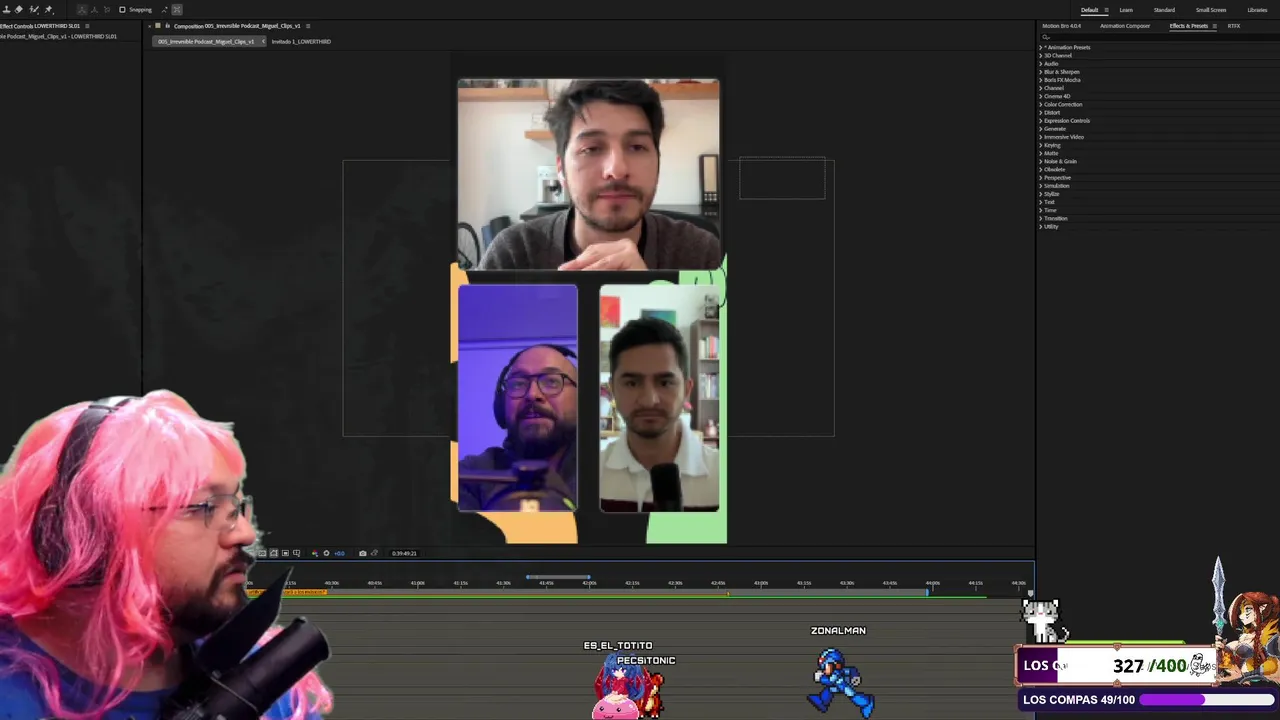Open Effect Controls panel menu
Viewport: 1280px width, 720px height.
pos(87,26)
